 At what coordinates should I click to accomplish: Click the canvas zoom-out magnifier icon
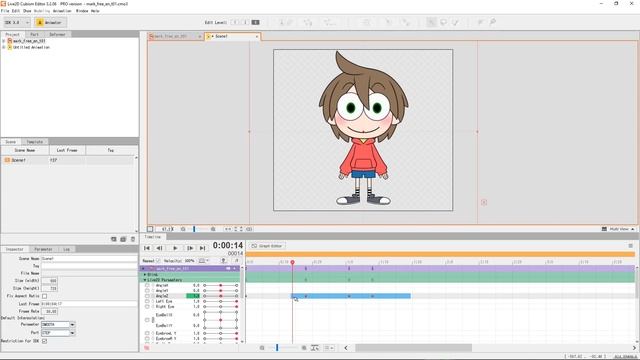pyautogui.click(x=183, y=229)
